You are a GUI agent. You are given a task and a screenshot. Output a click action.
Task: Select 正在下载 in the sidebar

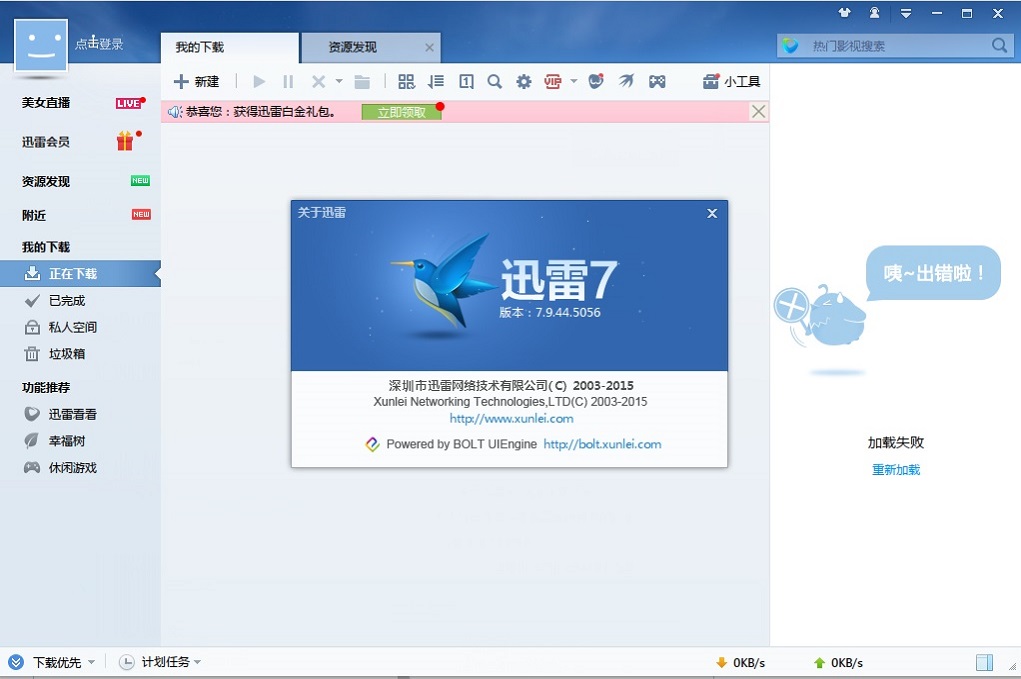[80, 273]
